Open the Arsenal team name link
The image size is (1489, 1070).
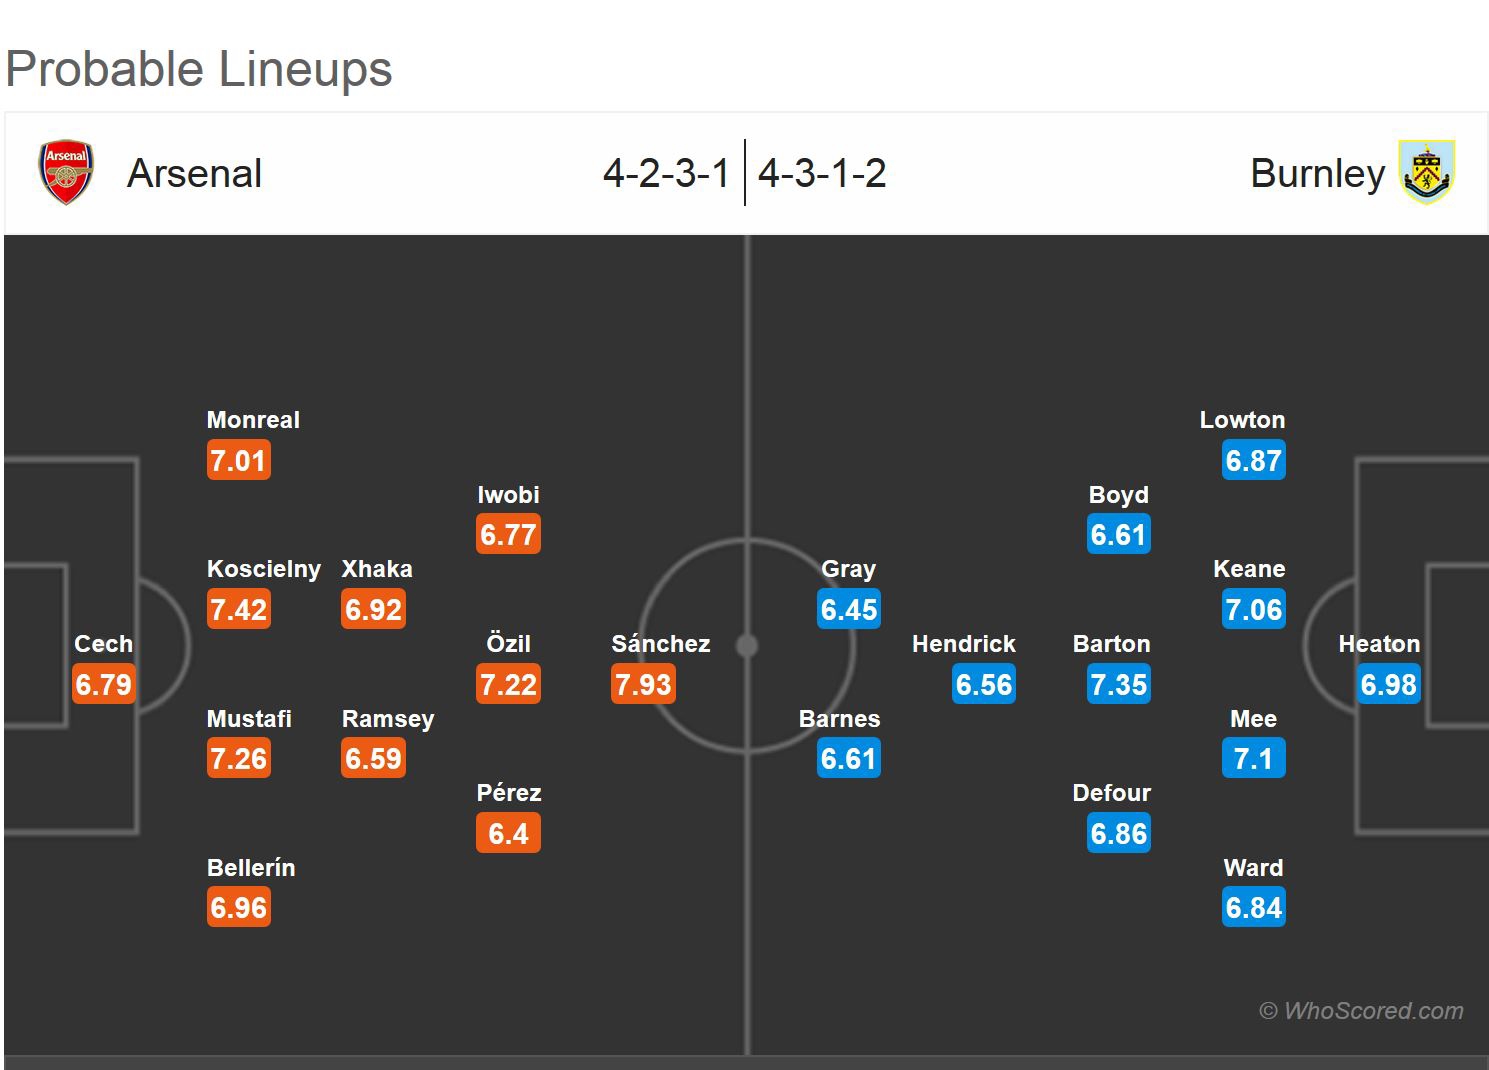[194, 174]
